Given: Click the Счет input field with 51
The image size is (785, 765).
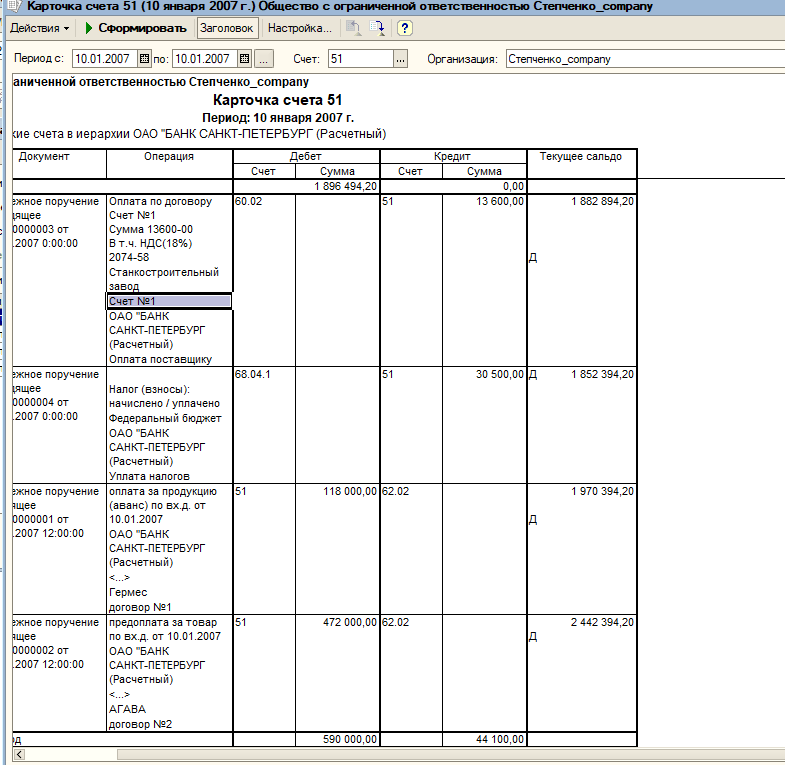Looking at the screenshot, I should [360, 59].
